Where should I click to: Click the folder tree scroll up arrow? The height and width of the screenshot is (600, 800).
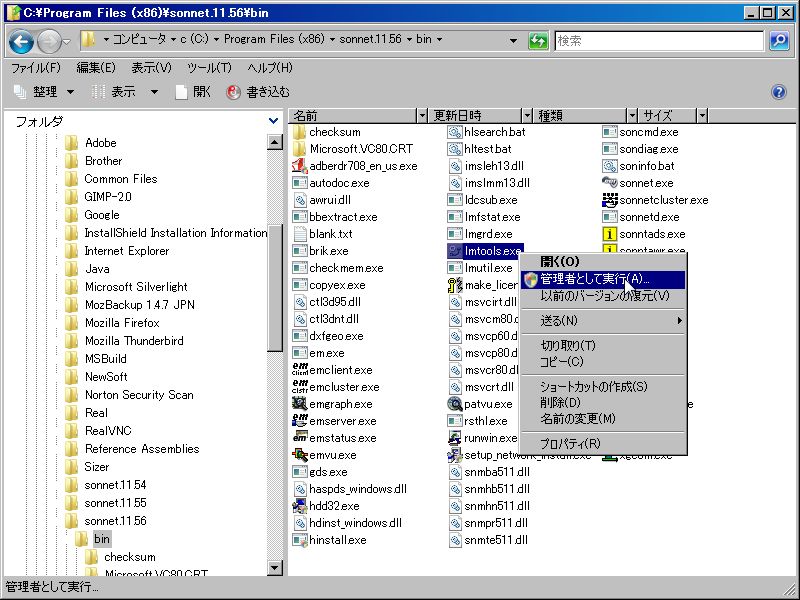point(274,142)
